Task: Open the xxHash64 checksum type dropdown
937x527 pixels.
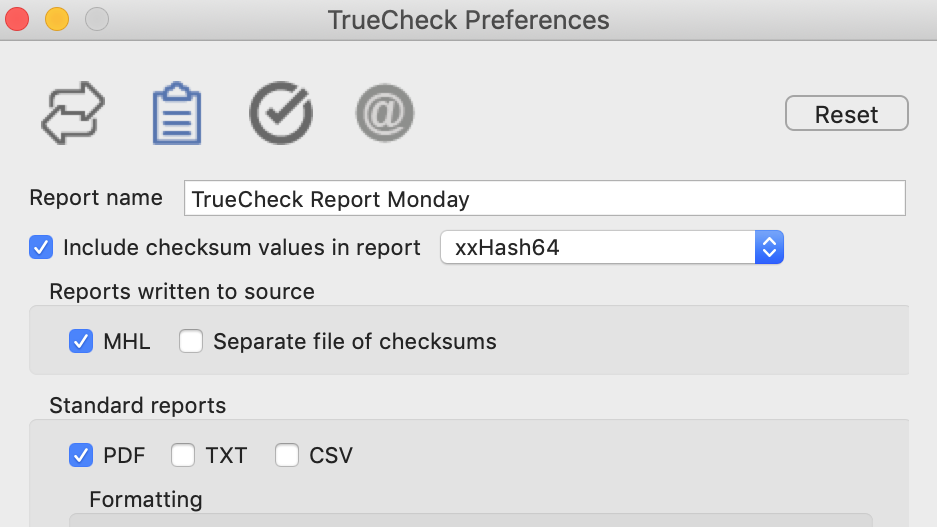Action: click(x=611, y=247)
